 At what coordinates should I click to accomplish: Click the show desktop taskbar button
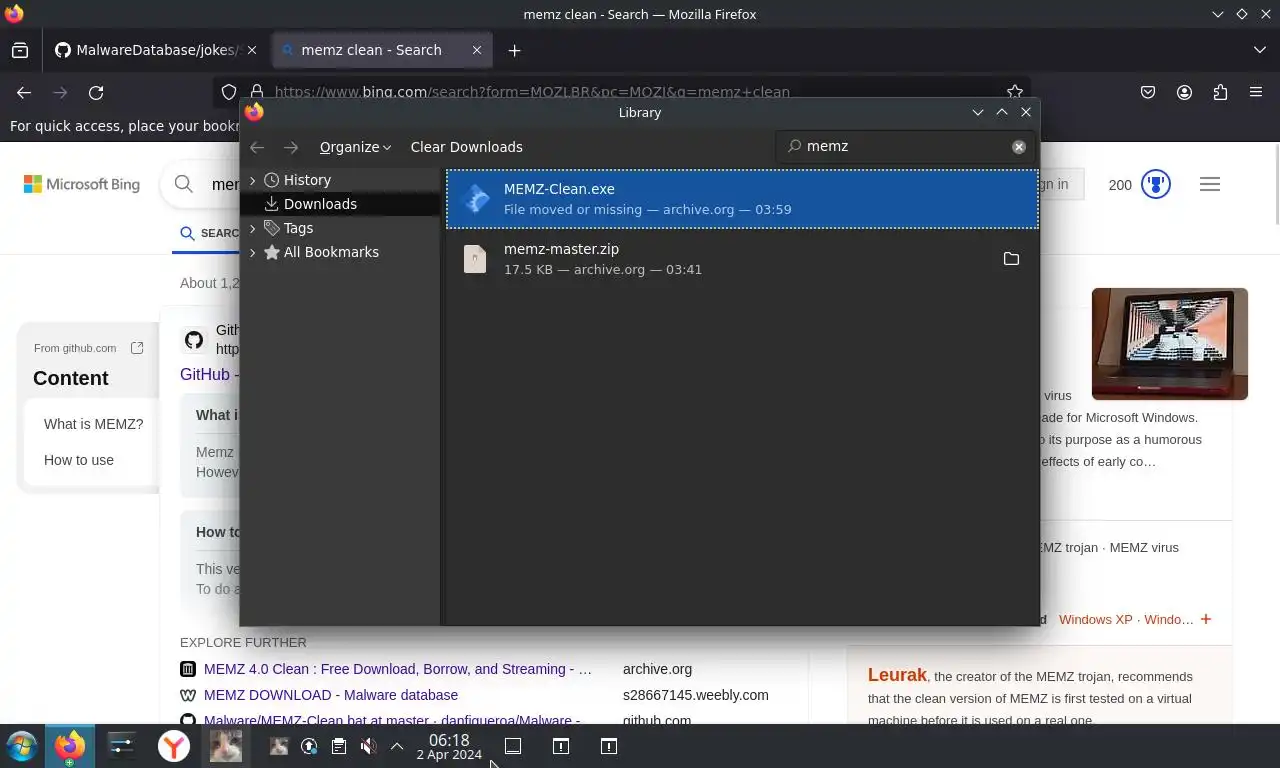coord(513,746)
